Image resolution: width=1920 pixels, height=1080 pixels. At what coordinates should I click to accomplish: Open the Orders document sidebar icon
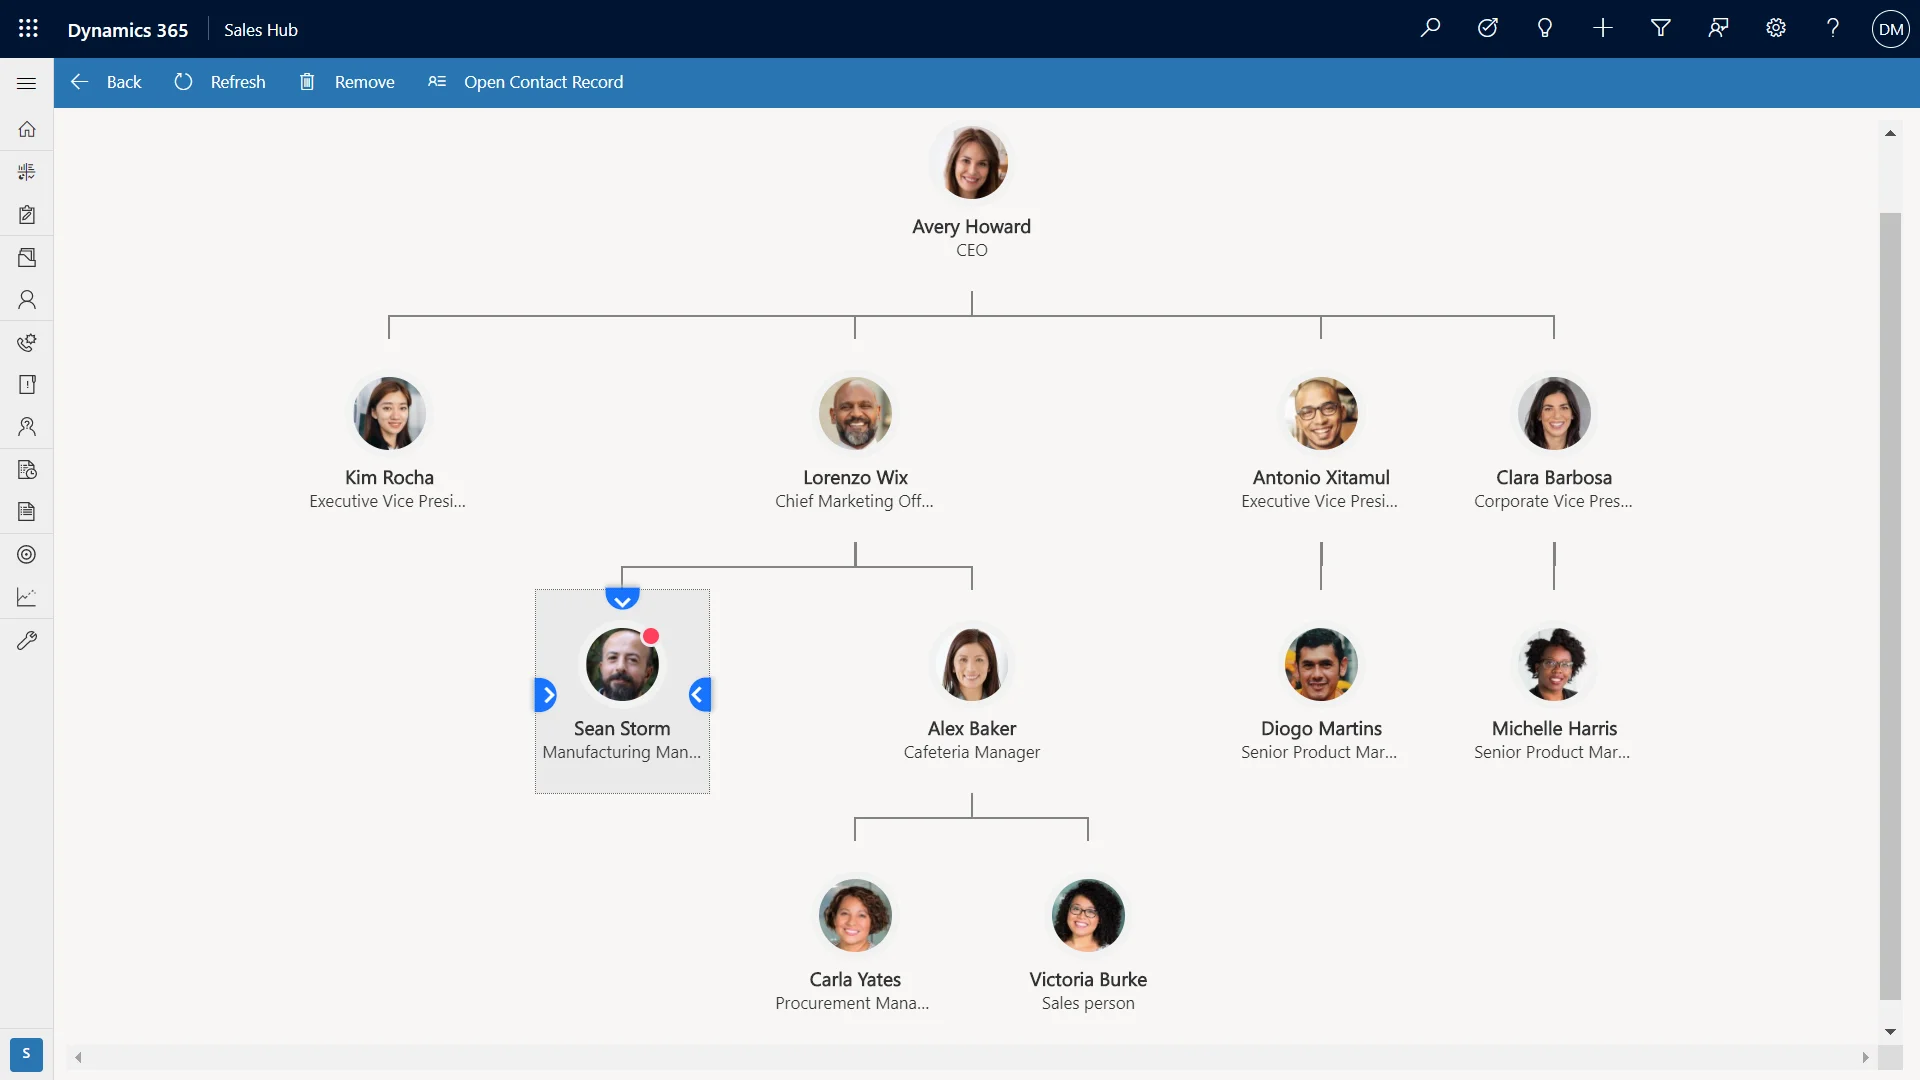pyautogui.click(x=27, y=512)
